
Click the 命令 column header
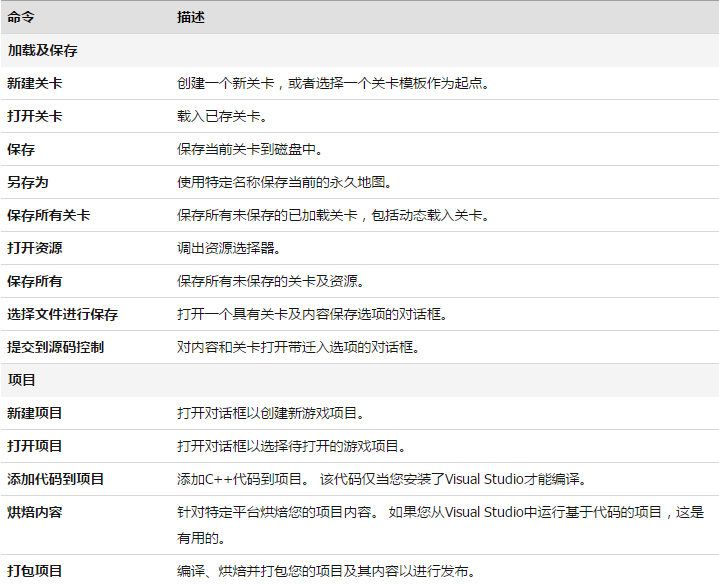(21, 17)
